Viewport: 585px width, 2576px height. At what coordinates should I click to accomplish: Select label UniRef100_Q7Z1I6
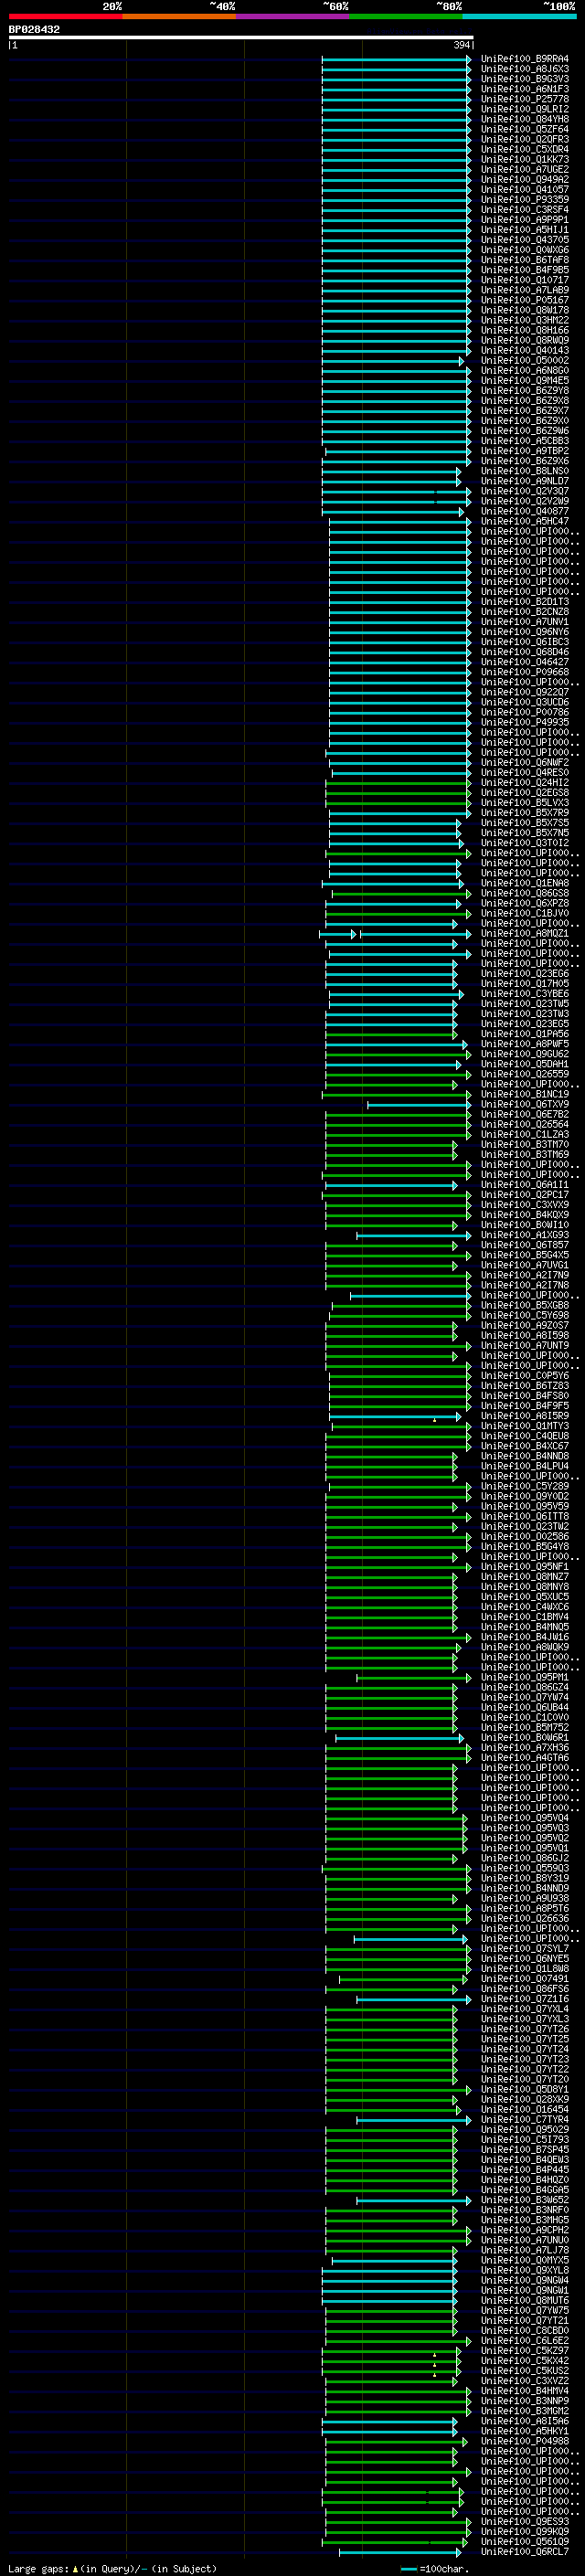coord(524,1999)
